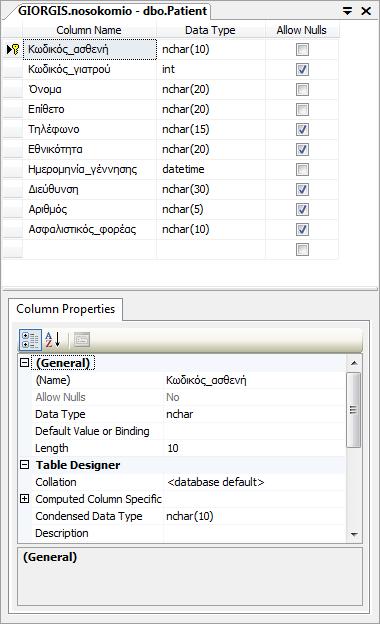Enable Allow Nulls for Όνομα column
The image size is (380, 624).
tap(302, 90)
